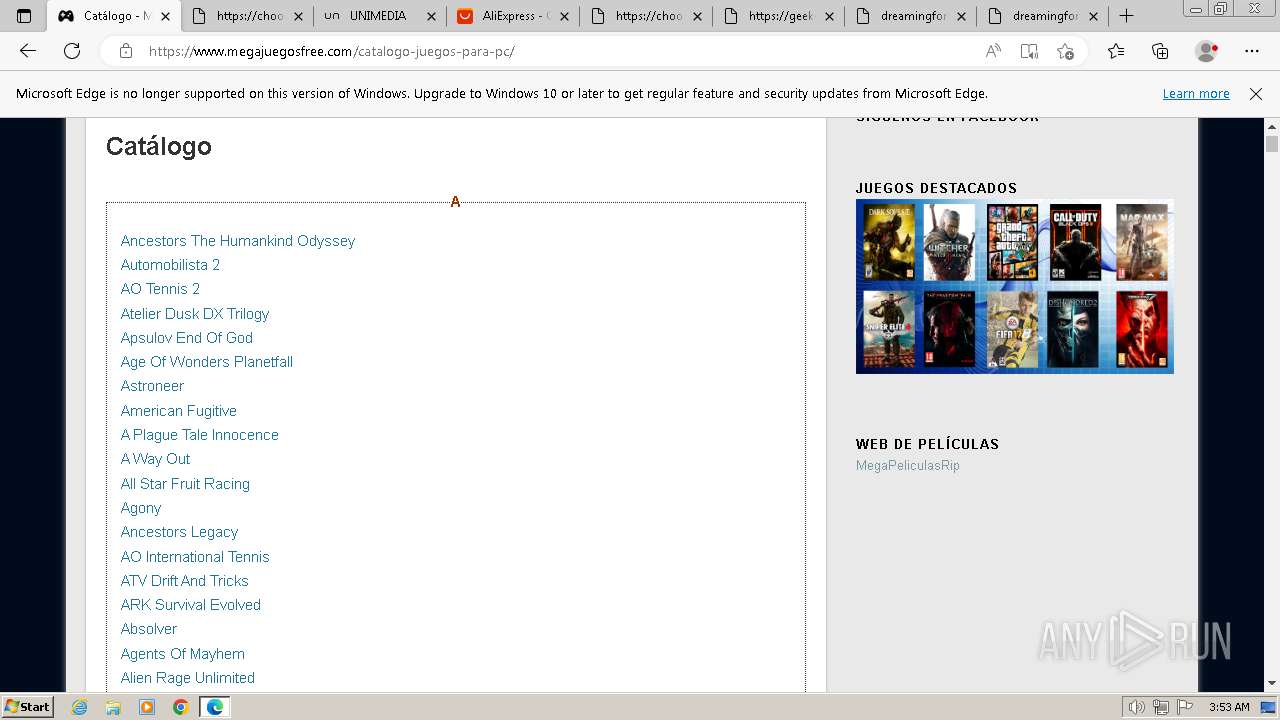Open the volume control in system tray

click(1136, 707)
